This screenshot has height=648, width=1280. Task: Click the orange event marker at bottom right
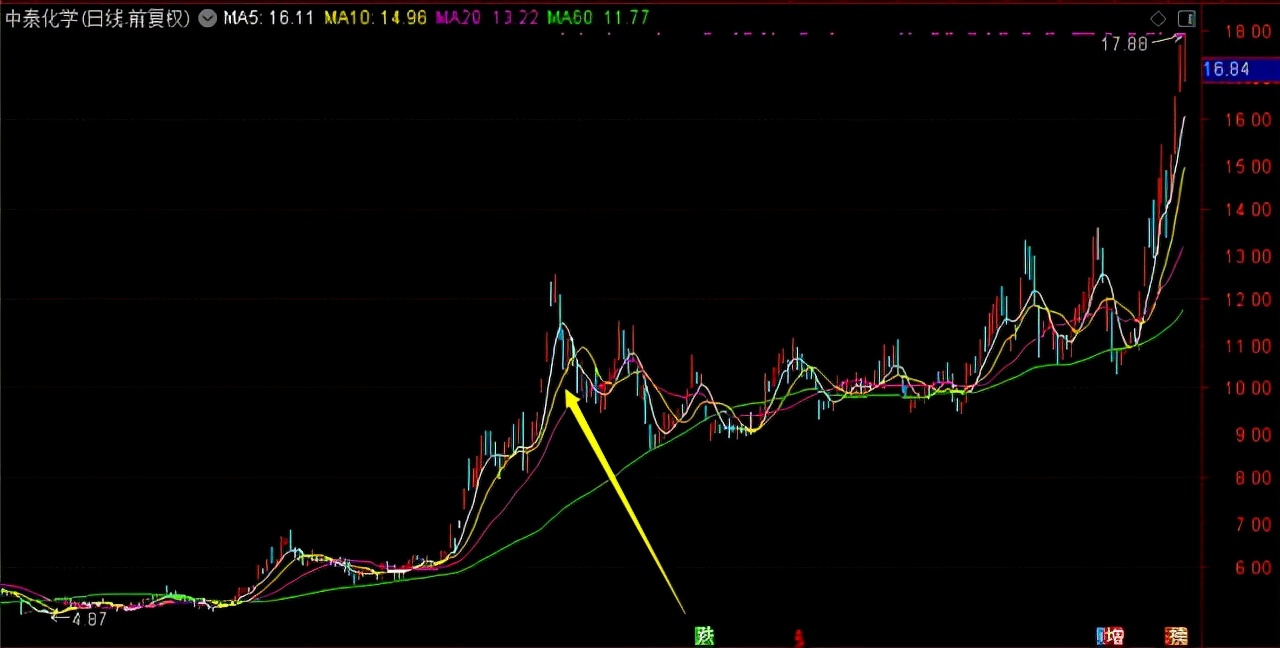point(1176,636)
